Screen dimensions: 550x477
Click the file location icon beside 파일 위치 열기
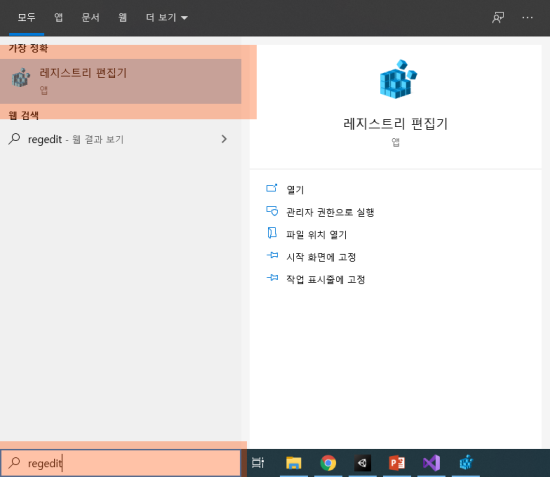272,233
